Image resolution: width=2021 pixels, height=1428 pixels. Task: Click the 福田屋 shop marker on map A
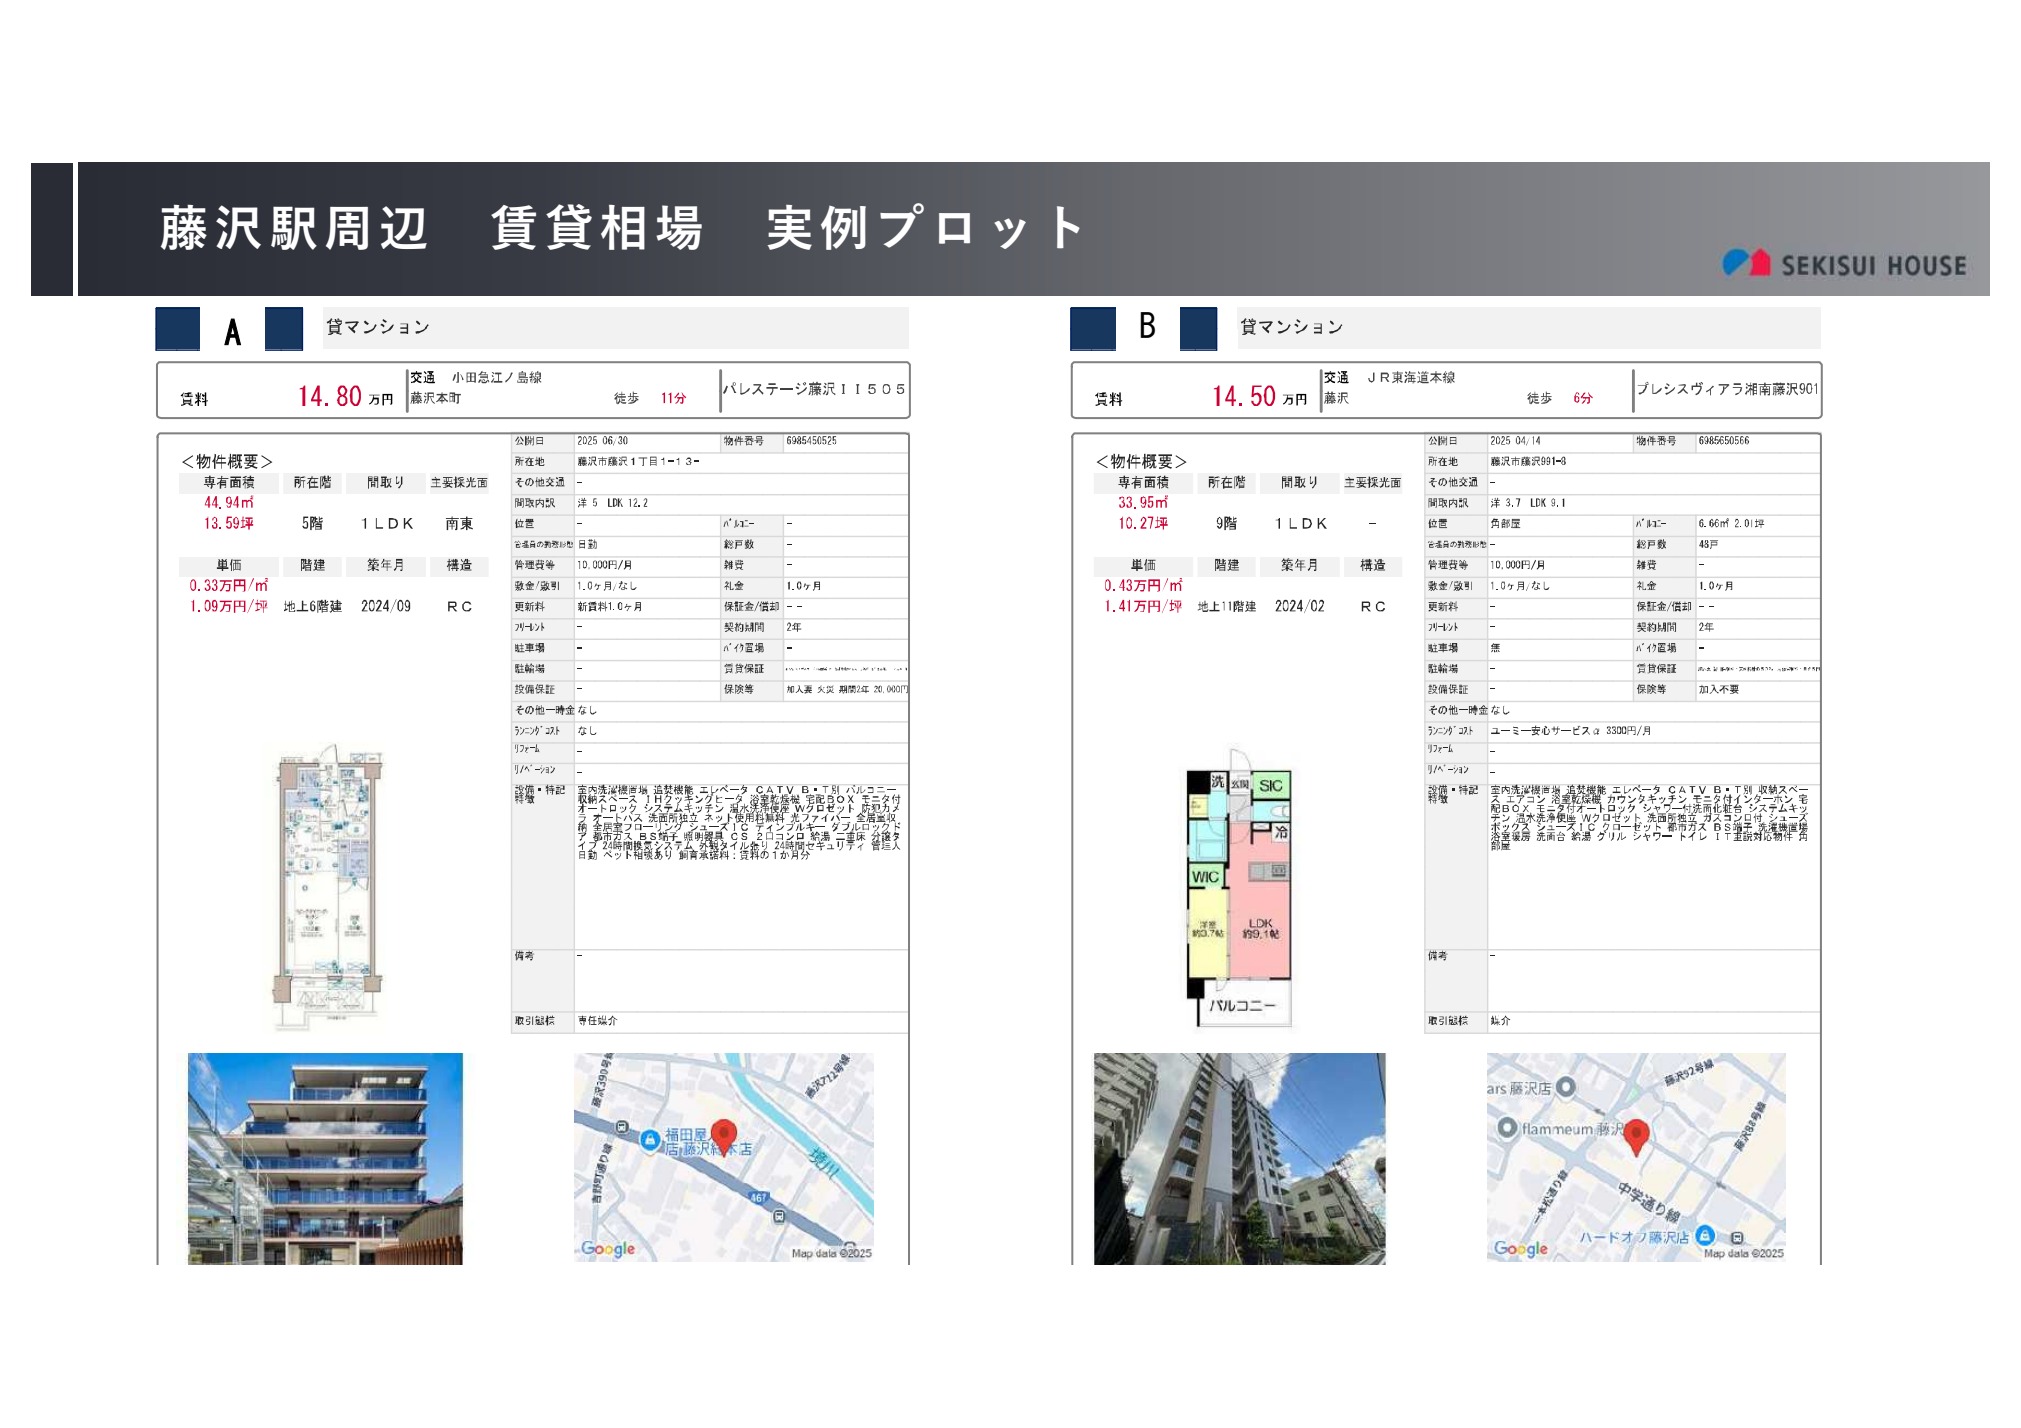[x=649, y=1139]
